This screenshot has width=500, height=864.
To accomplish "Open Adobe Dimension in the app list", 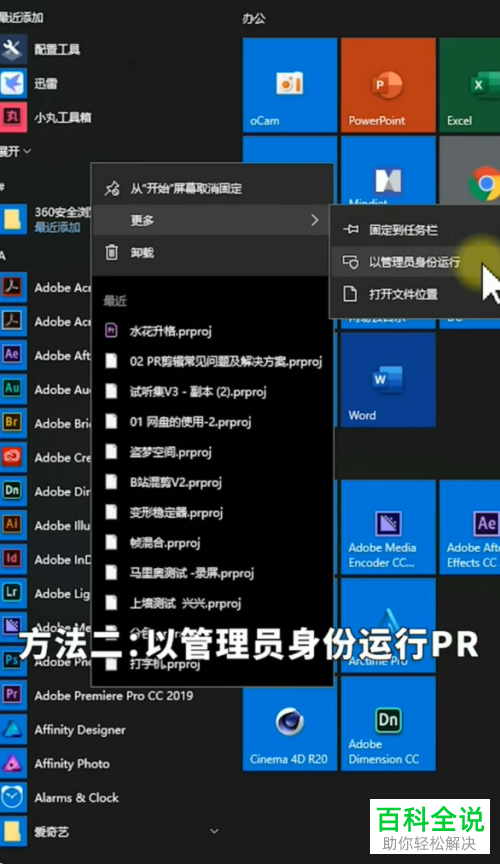I will click(45, 491).
